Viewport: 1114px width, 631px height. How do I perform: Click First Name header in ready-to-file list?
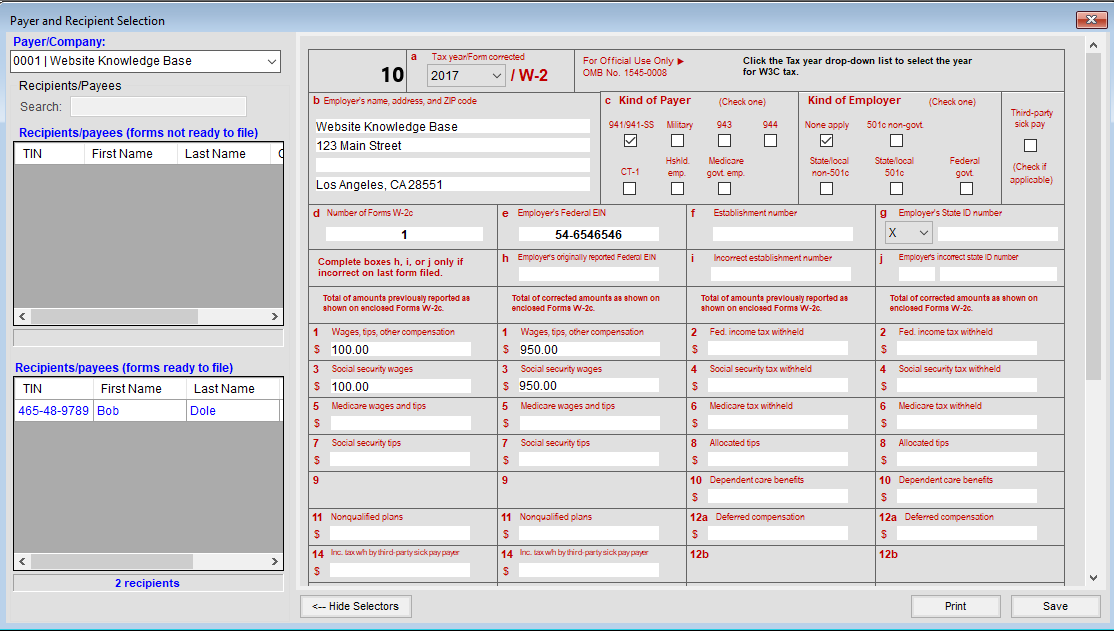[x=140, y=389]
